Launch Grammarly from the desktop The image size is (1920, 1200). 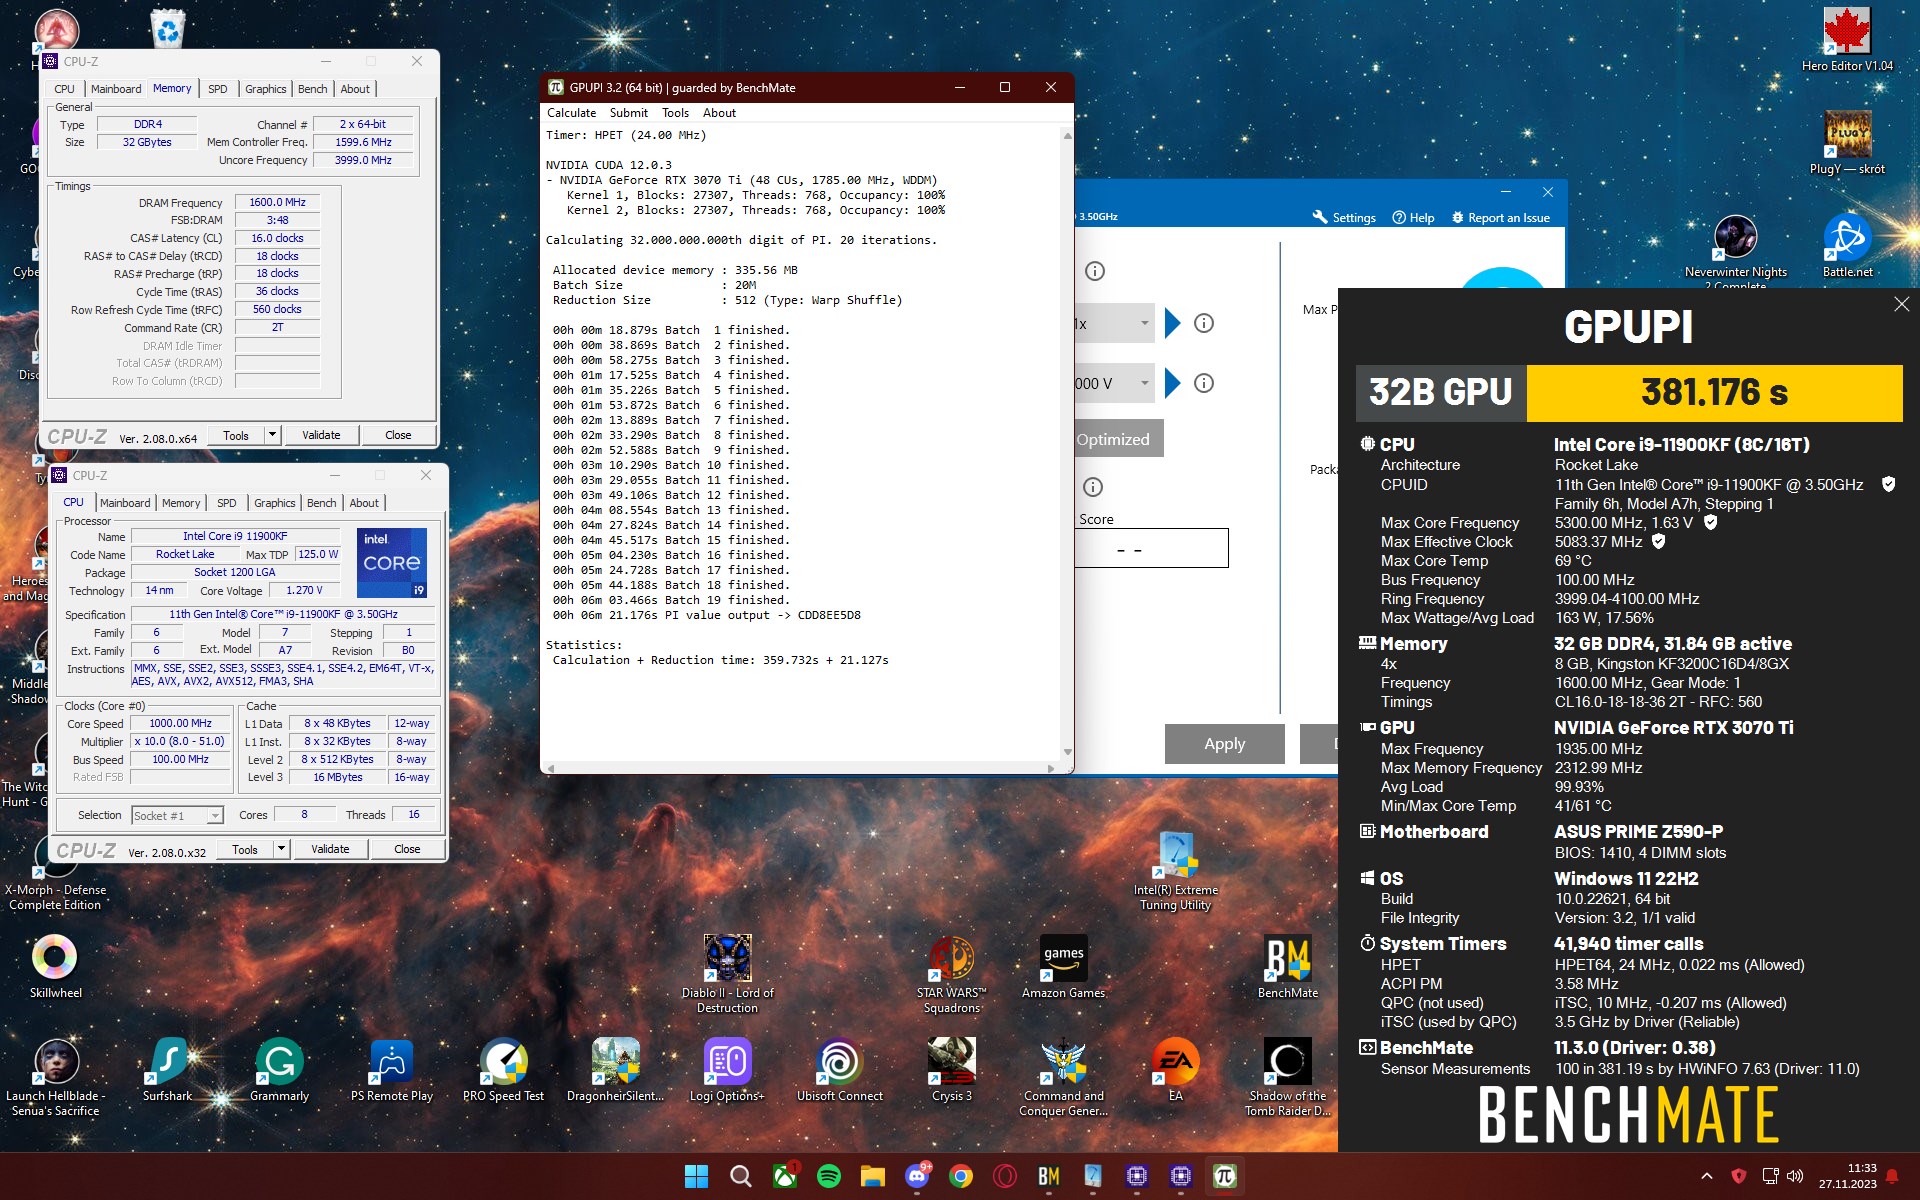pos(279,1069)
